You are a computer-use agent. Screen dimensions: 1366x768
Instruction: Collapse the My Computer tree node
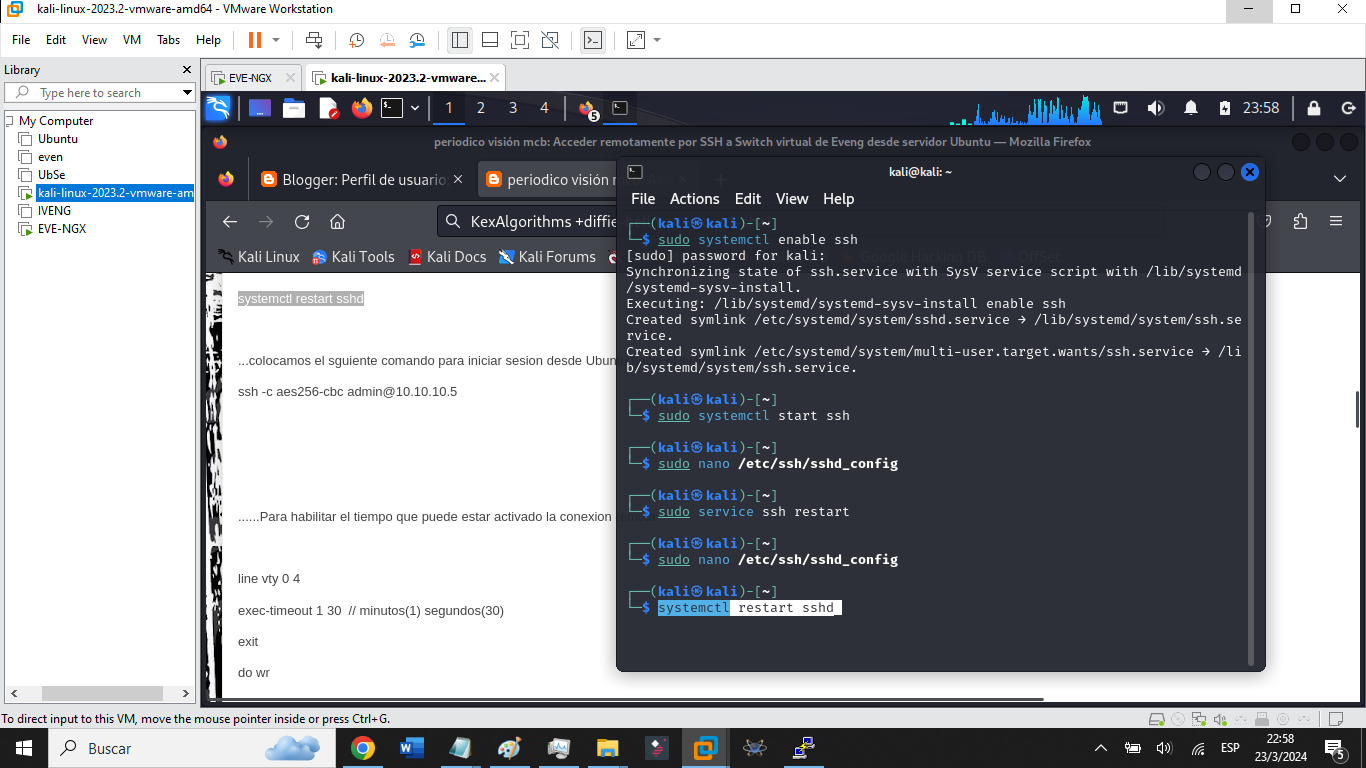[9, 121]
